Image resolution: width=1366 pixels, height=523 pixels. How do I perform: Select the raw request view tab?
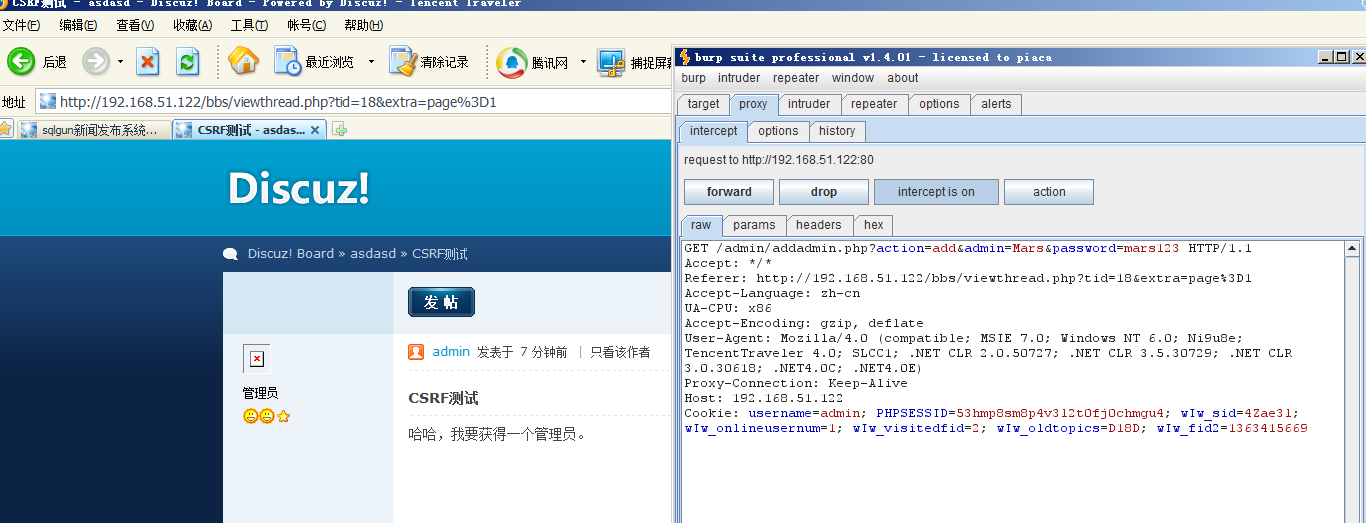coord(701,225)
